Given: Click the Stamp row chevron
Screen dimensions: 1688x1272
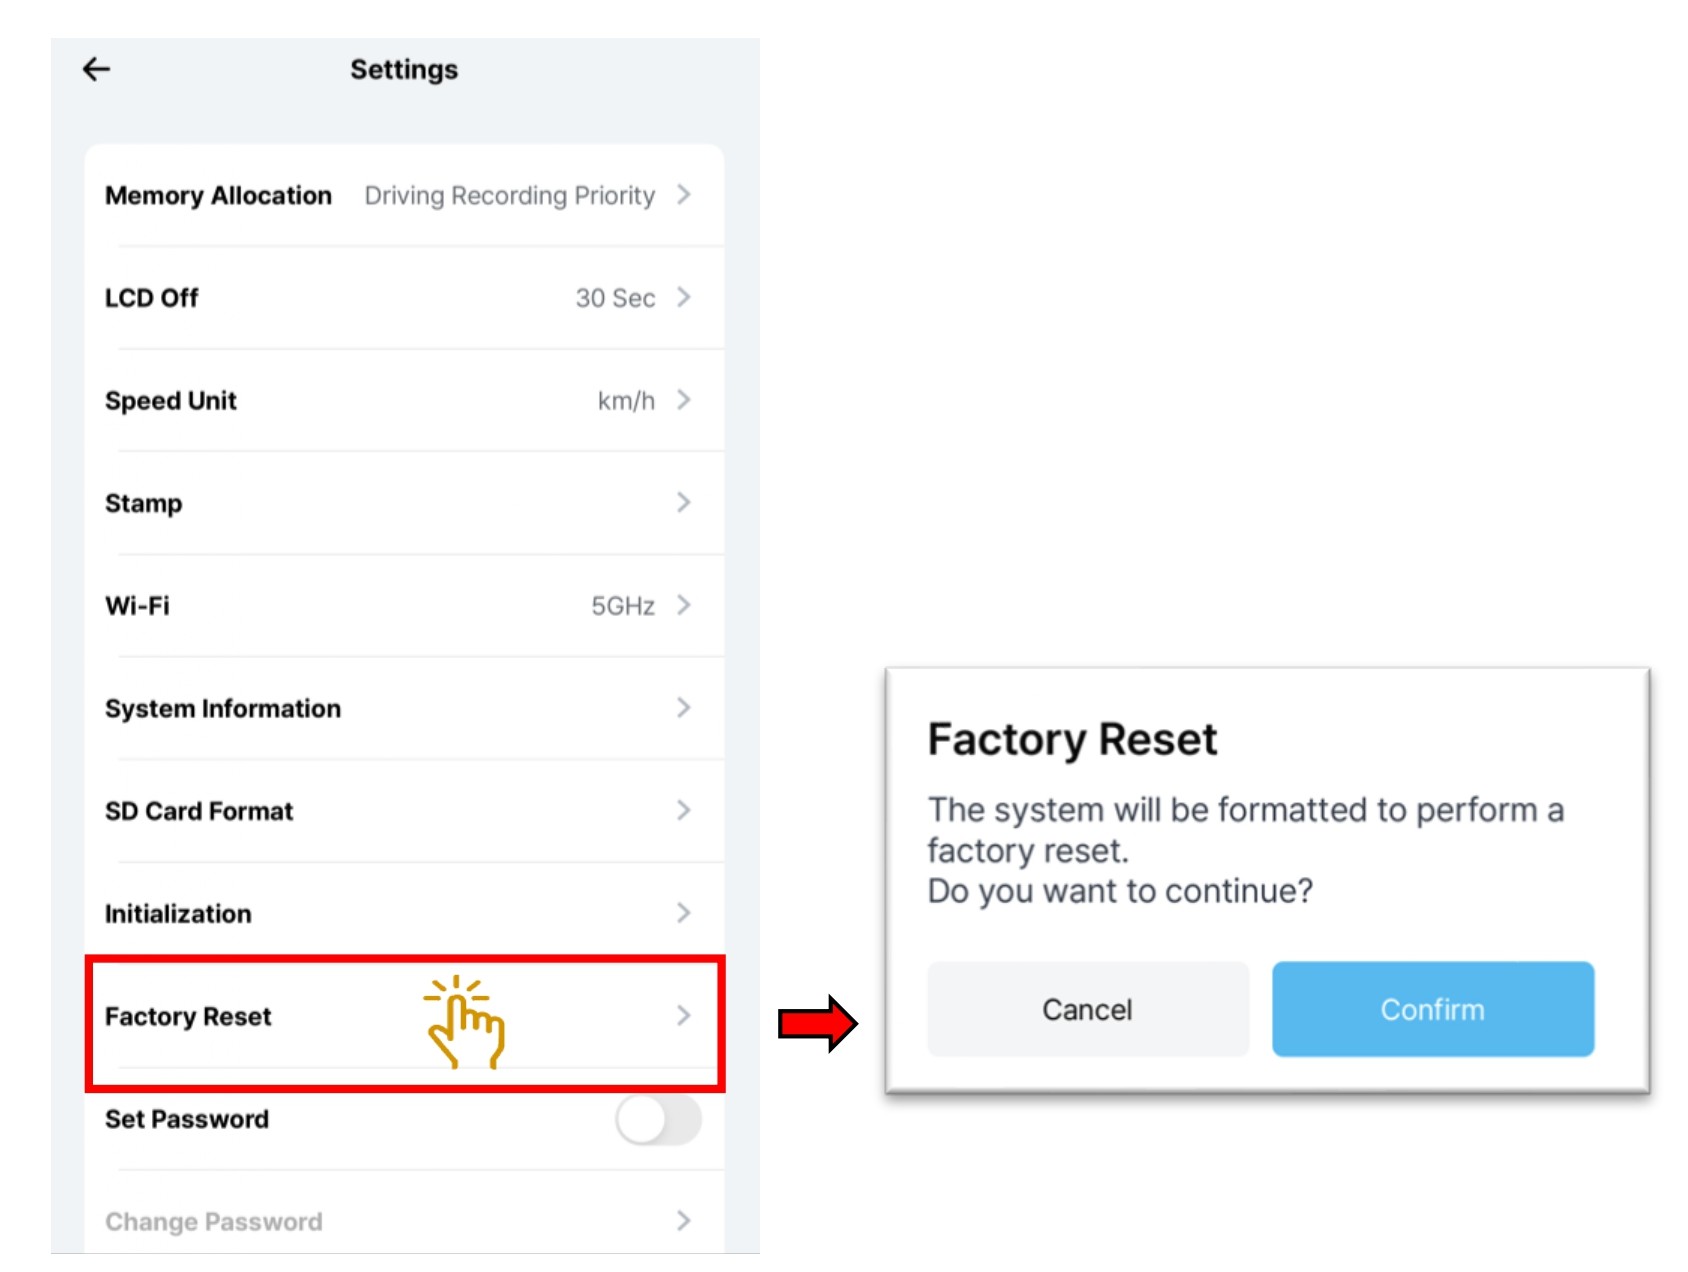Looking at the screenshot, I should pos(684,502).
